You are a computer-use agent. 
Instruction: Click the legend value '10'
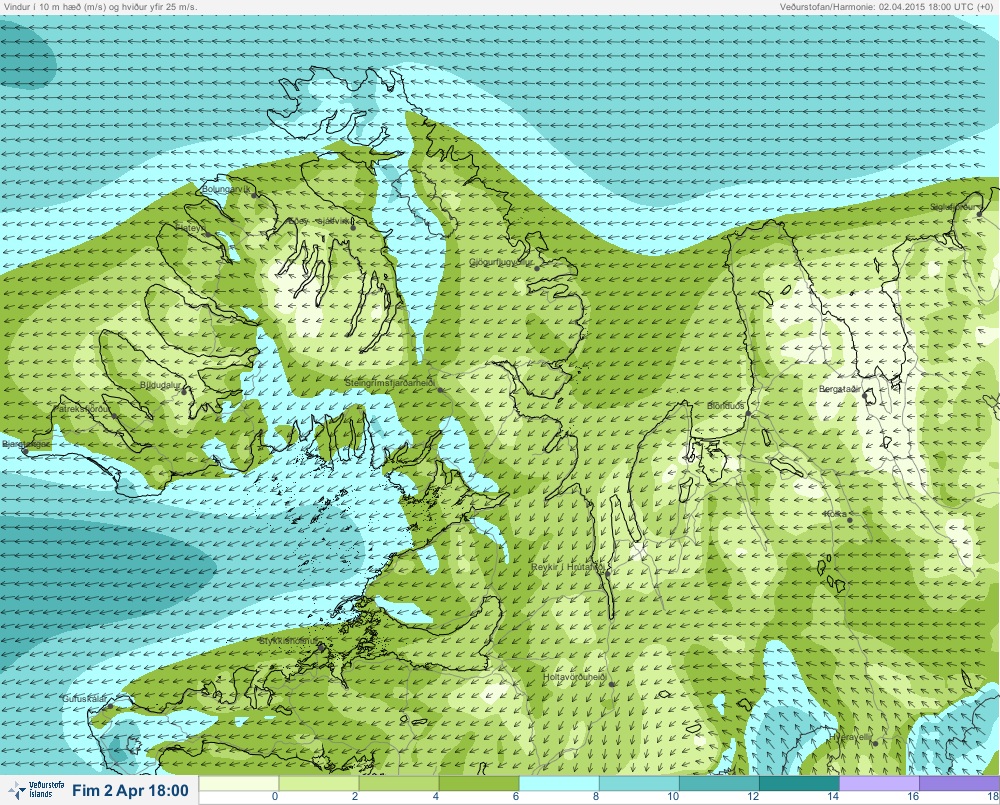click(673, 797)
